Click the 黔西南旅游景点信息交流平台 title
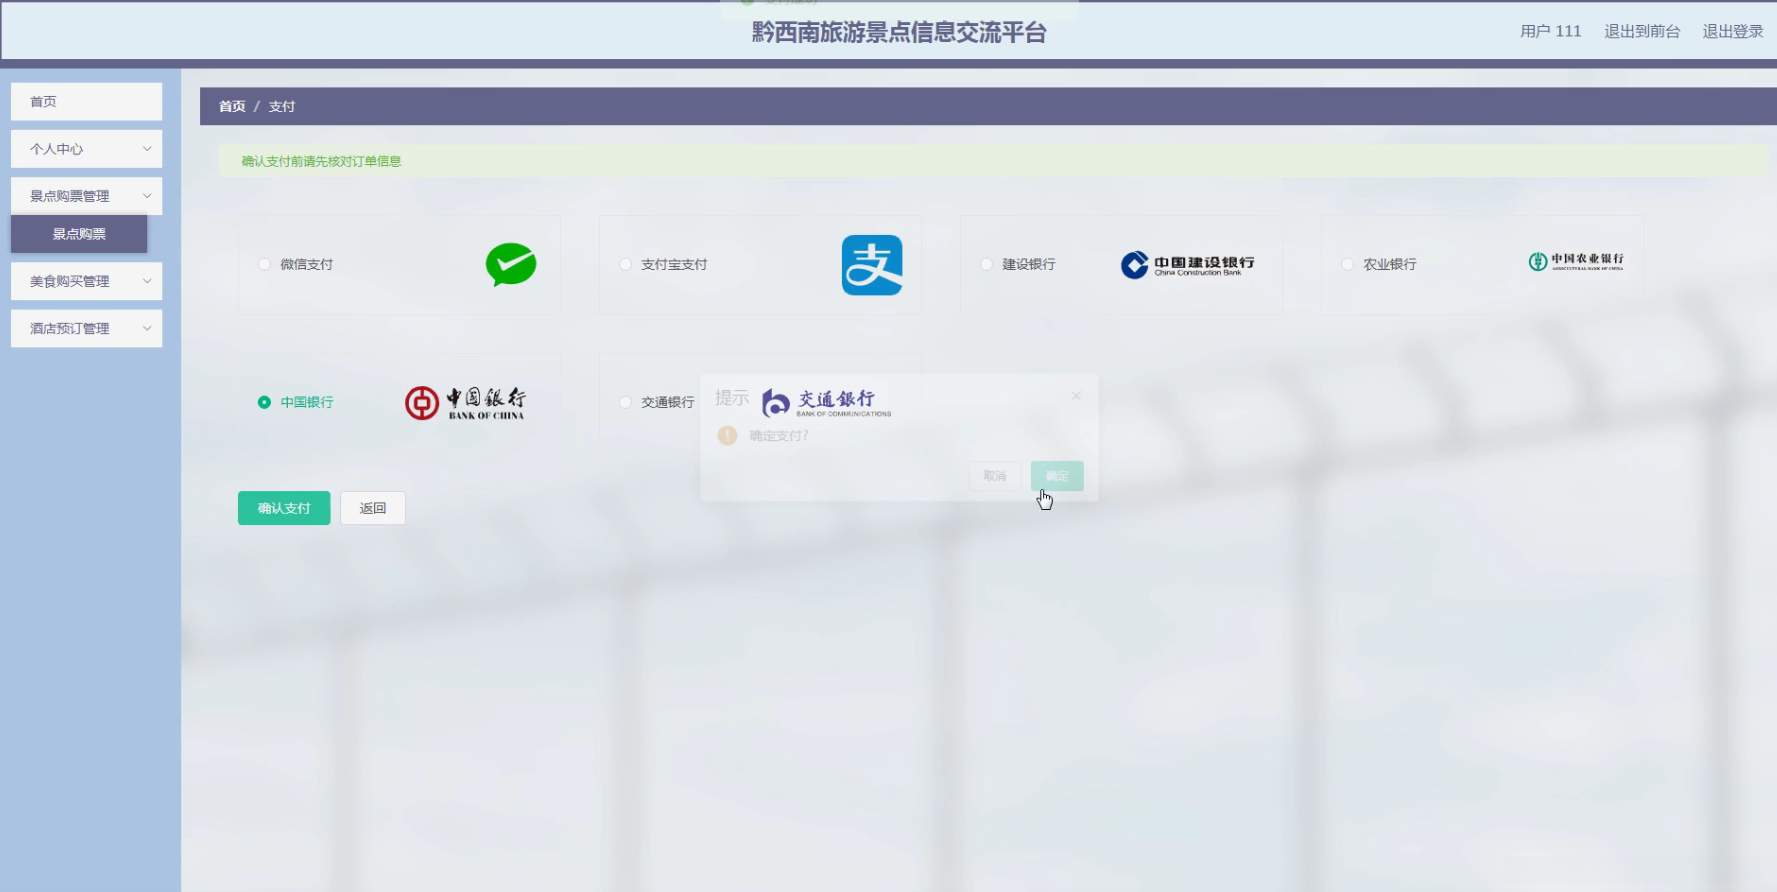Screen dimensions: 1777x892 click(x=899, y=32)
